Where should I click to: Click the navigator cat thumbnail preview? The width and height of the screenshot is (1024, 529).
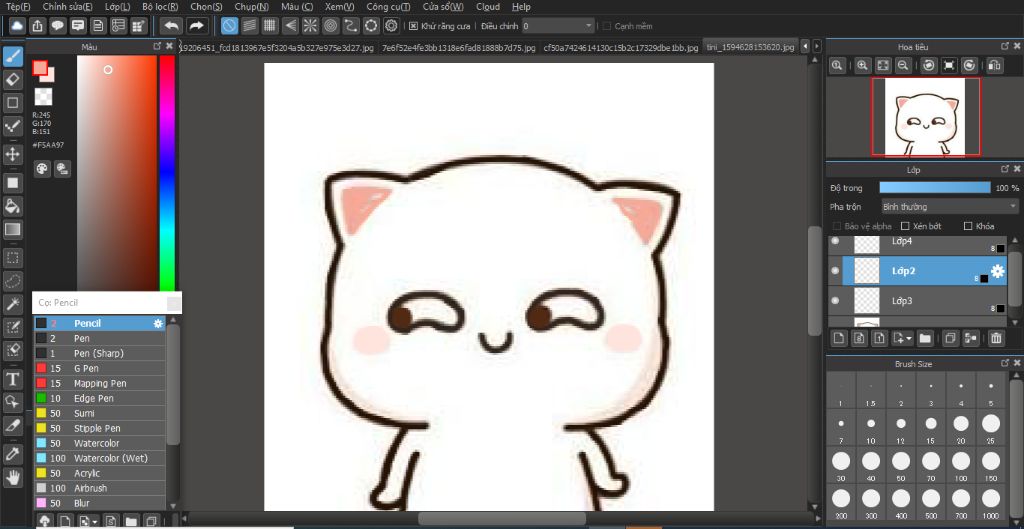pos(925,117)
